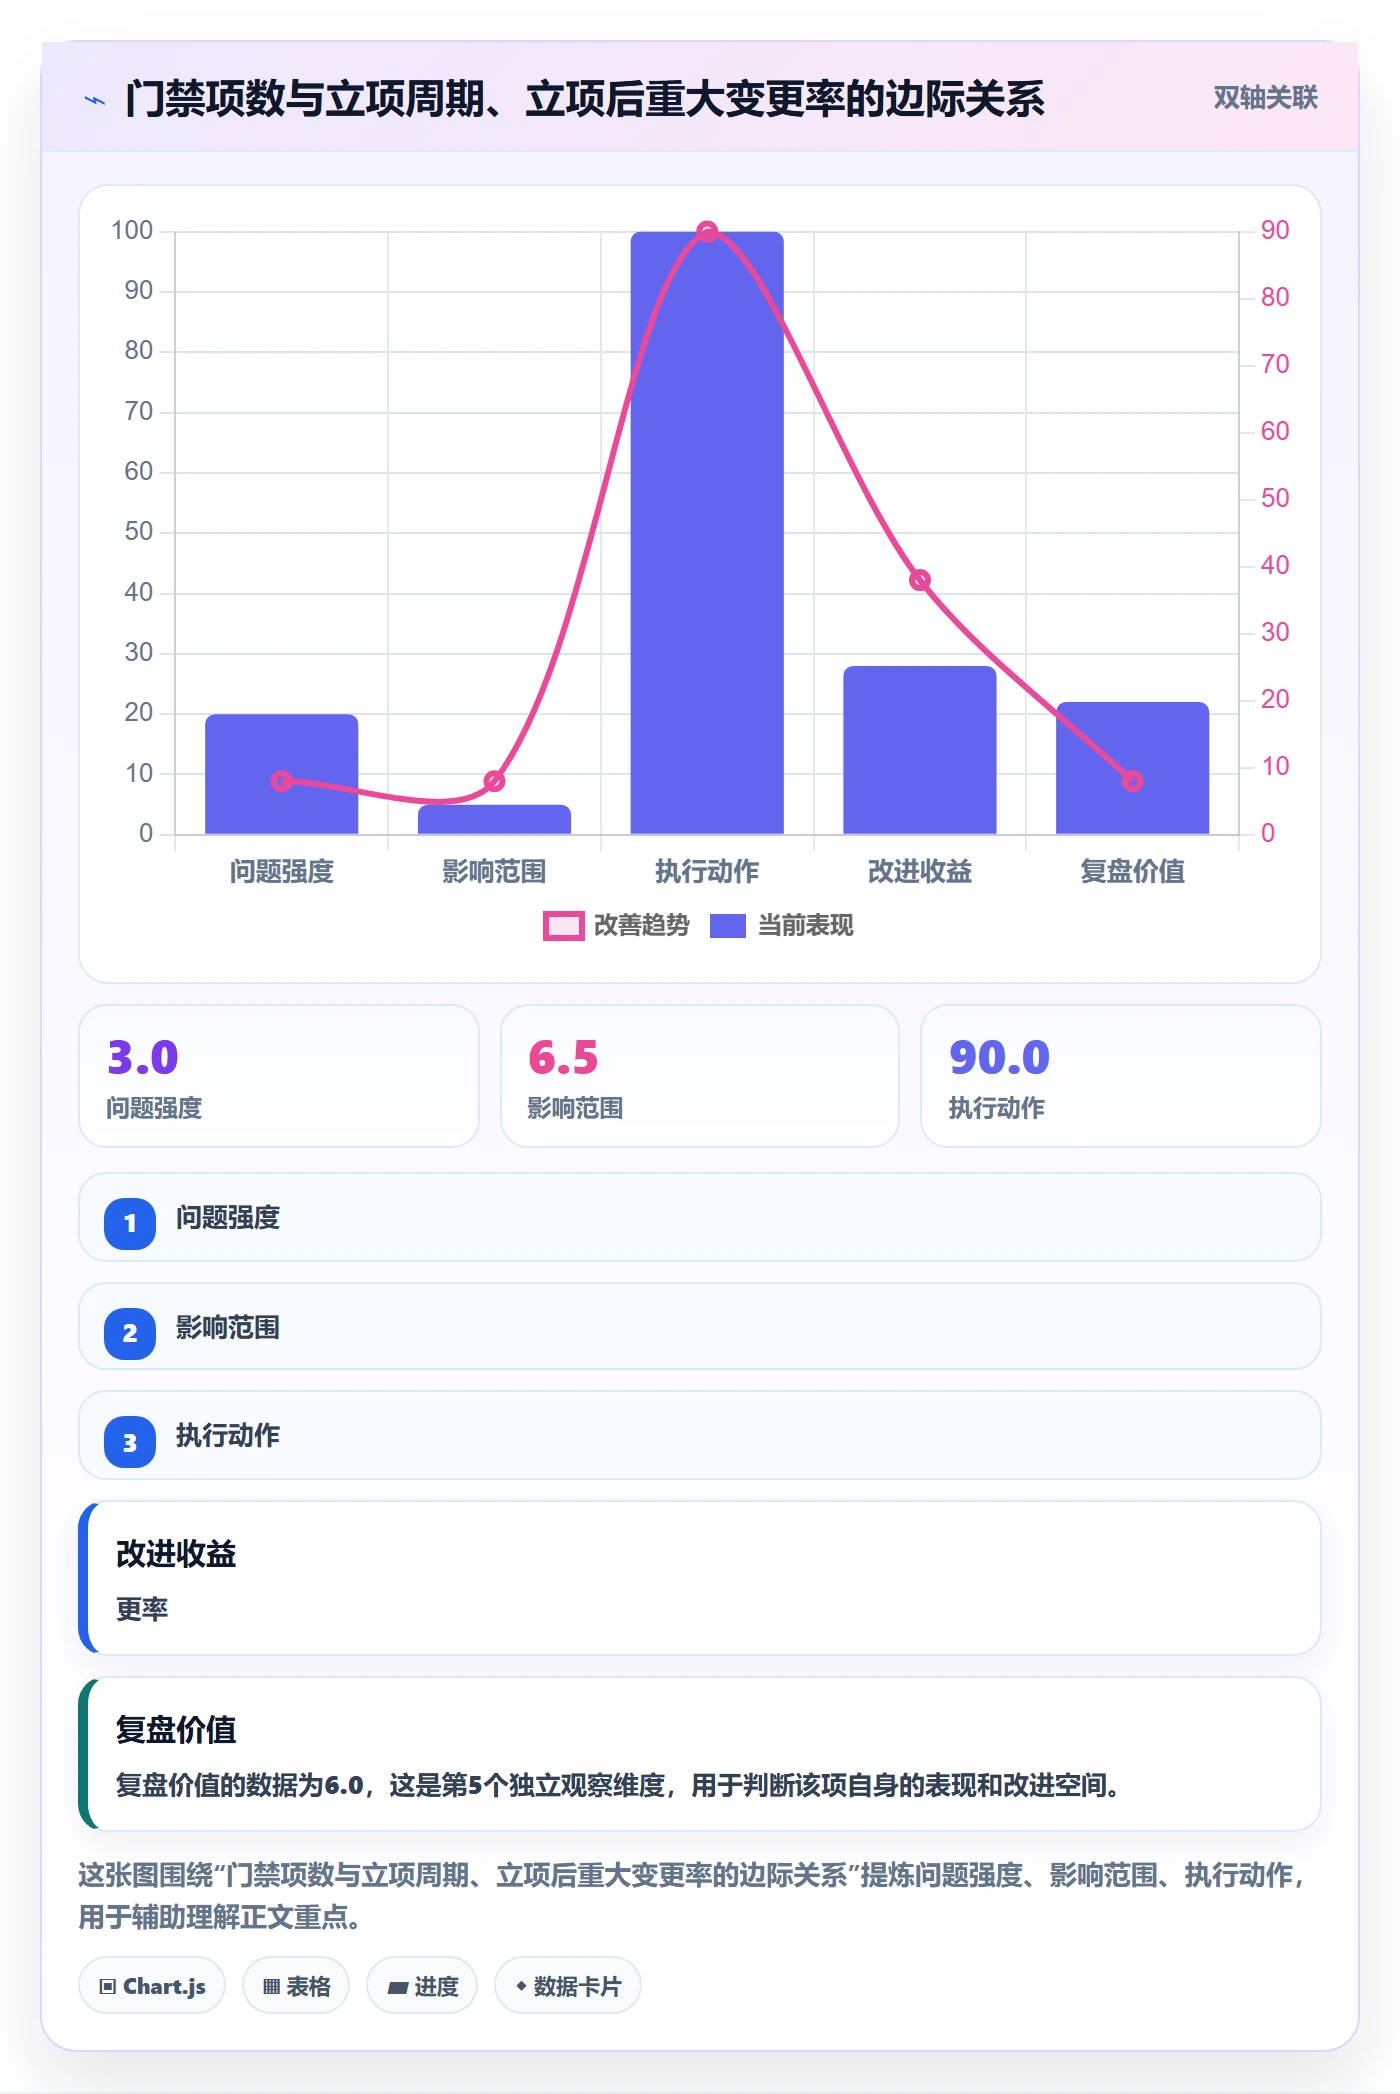This screenshot has width=1400, height=2094.
Task: Click the chart title 门禁项数与立项周期
Action: [x=585, y=99]
